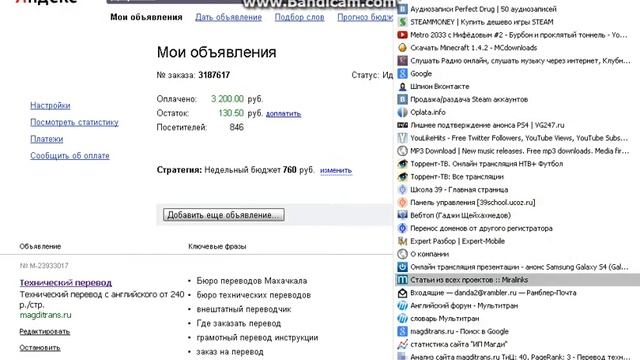Click the Английский форум Мультитран icon

pyautogui.click(x=402, y=306)
